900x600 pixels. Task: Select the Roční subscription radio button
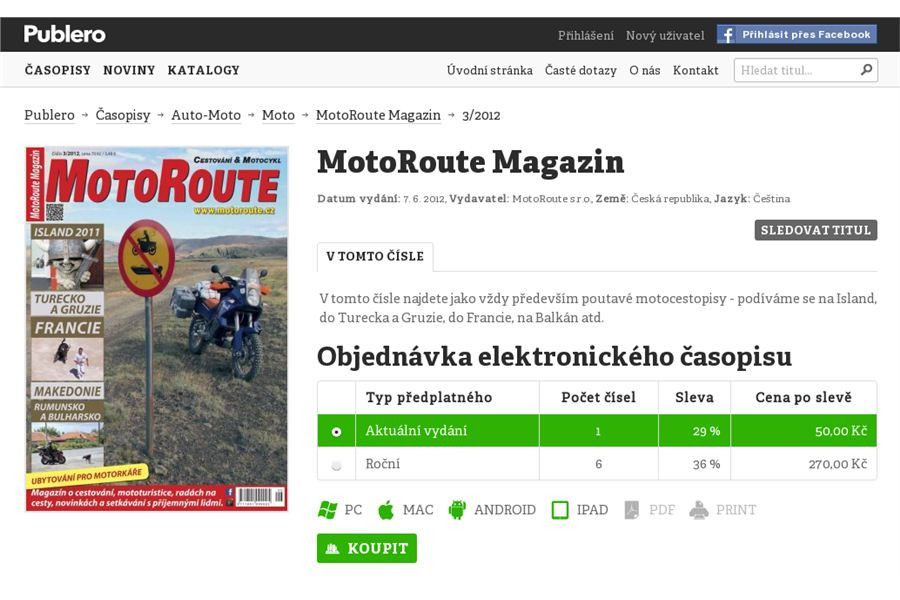click(x=336, y=465)
